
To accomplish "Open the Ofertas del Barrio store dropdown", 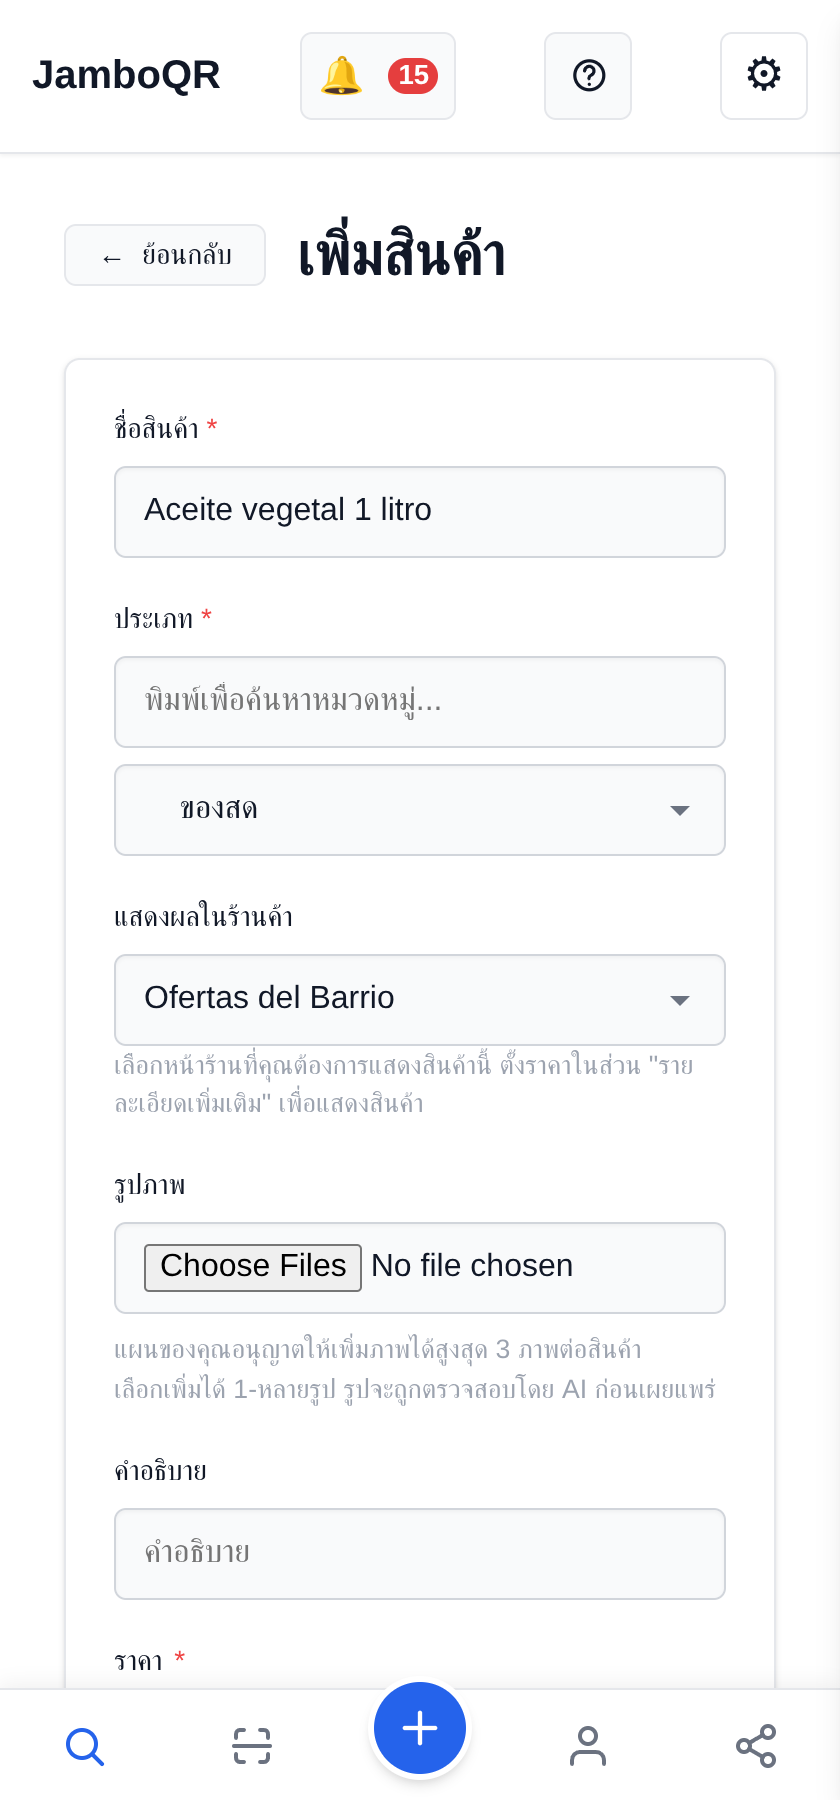I will pos(420,1000).
